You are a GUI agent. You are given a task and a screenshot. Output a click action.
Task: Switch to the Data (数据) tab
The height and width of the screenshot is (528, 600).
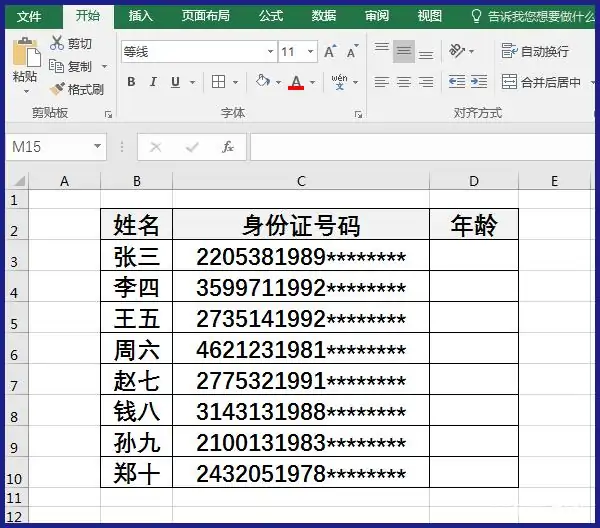[x=324, y=16]
